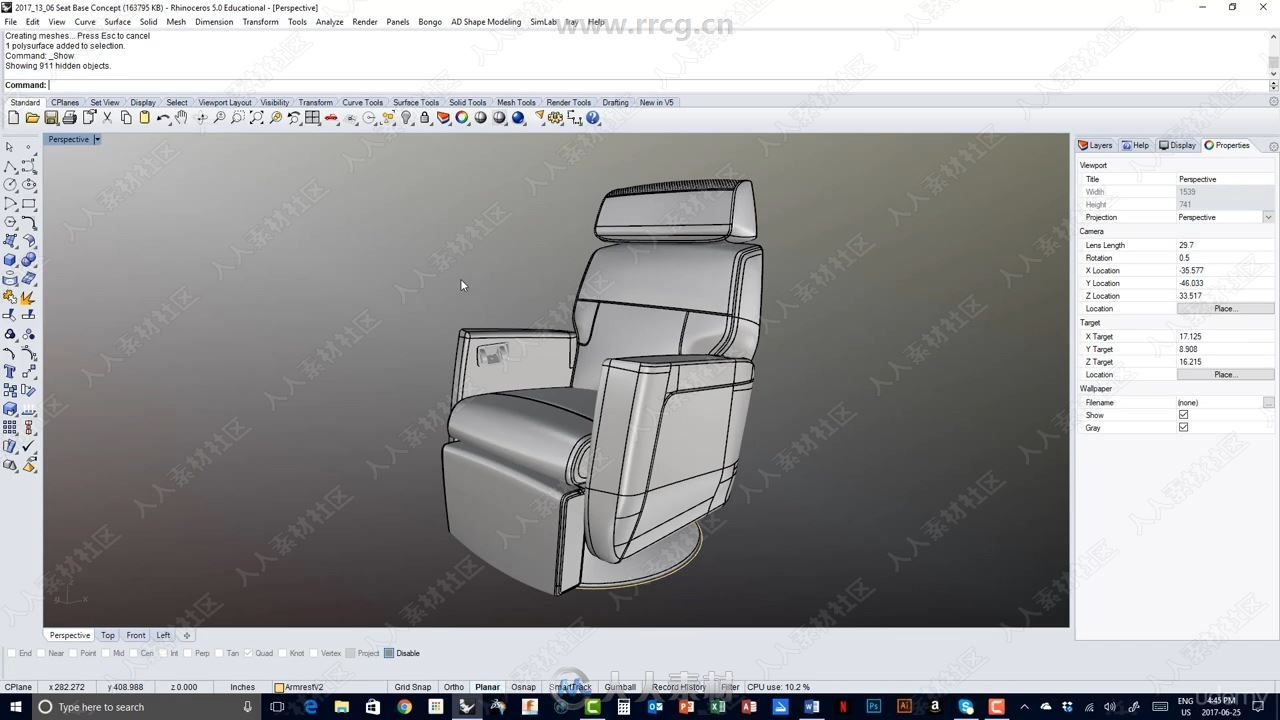The image size is (1280, 720).
Task: Click the Help question mark icon
Action: [593, 118]
